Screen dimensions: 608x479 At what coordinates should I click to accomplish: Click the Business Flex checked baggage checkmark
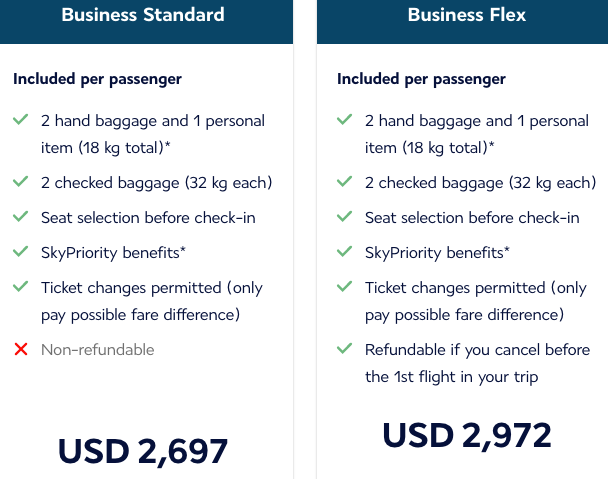[344, 181]
